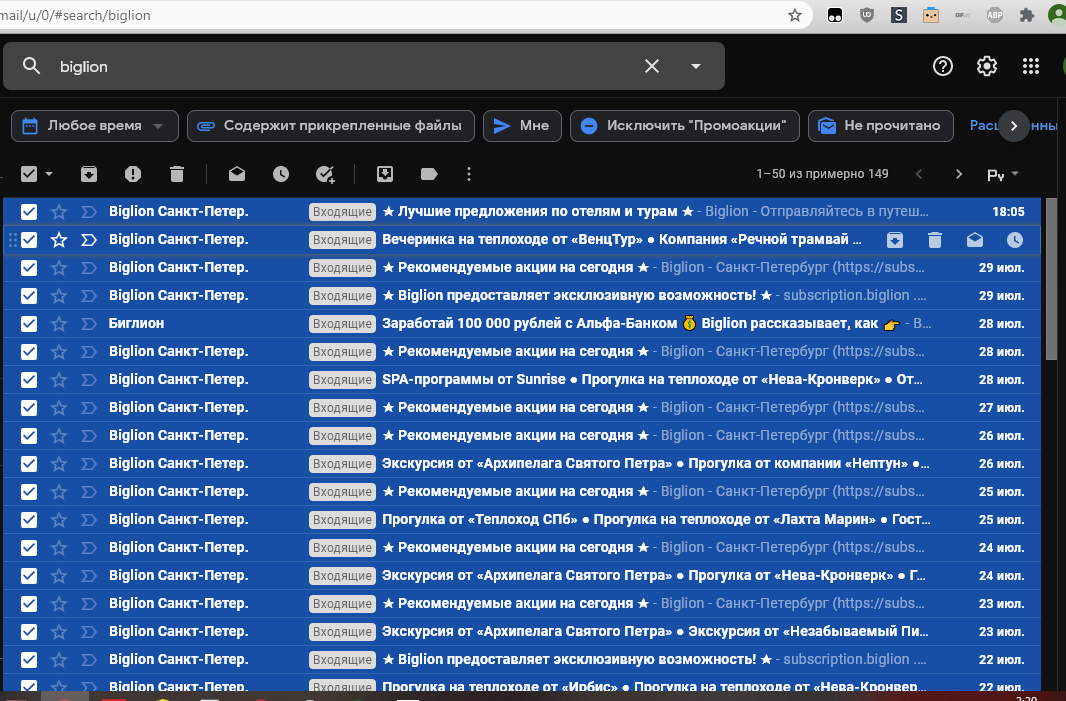Toggle the select-all checkbox in toolbar
Viewport: 1066px width, 701px height.
(x=29, y=174)
